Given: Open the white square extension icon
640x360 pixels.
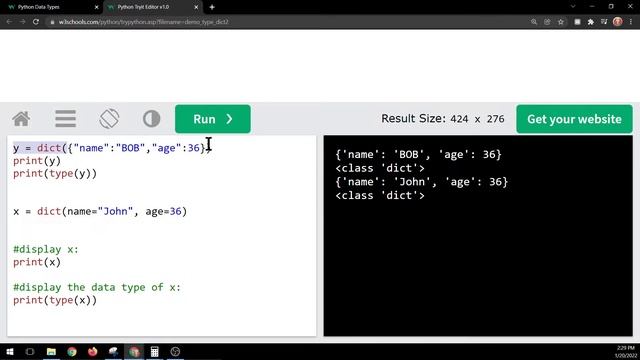Looking at the screenshot, I should pos(577,22).
